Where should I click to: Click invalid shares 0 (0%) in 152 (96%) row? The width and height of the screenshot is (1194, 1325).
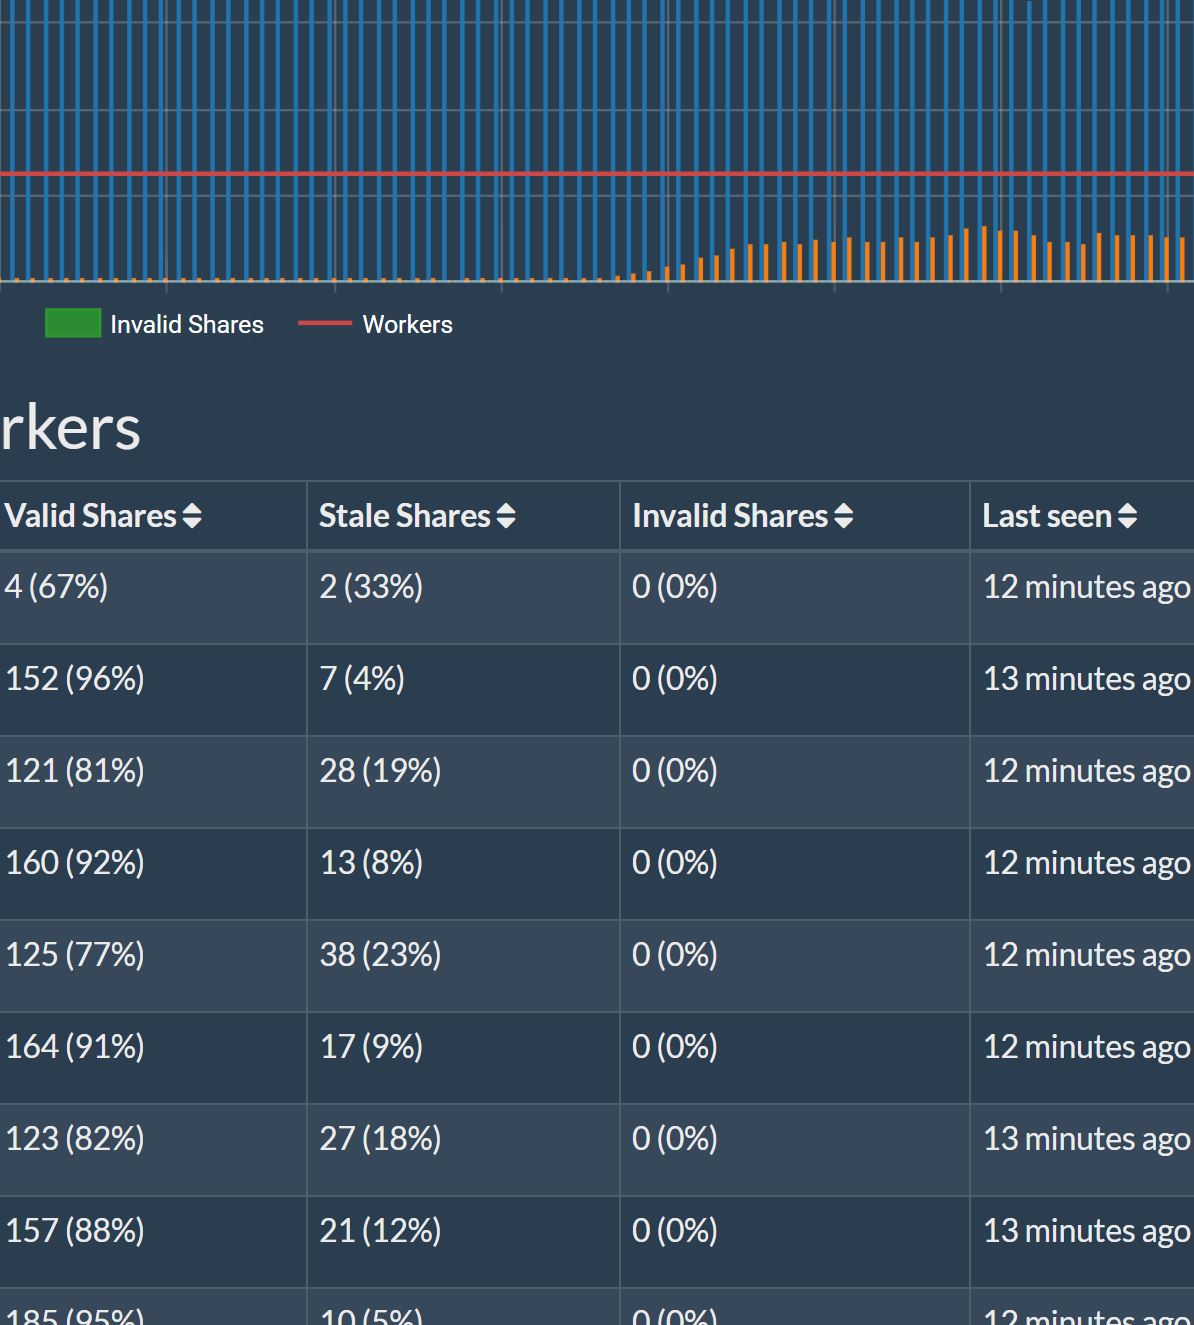coord(675,678)
